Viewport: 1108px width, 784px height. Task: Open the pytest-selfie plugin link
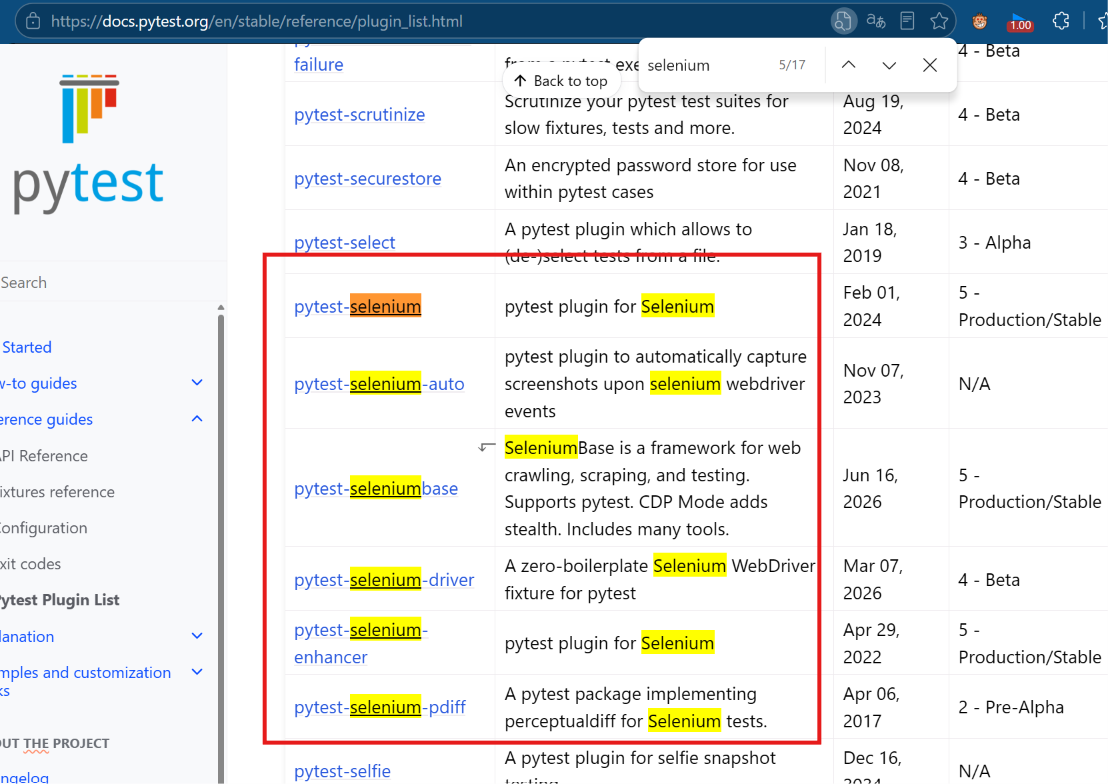pos(343,771)
